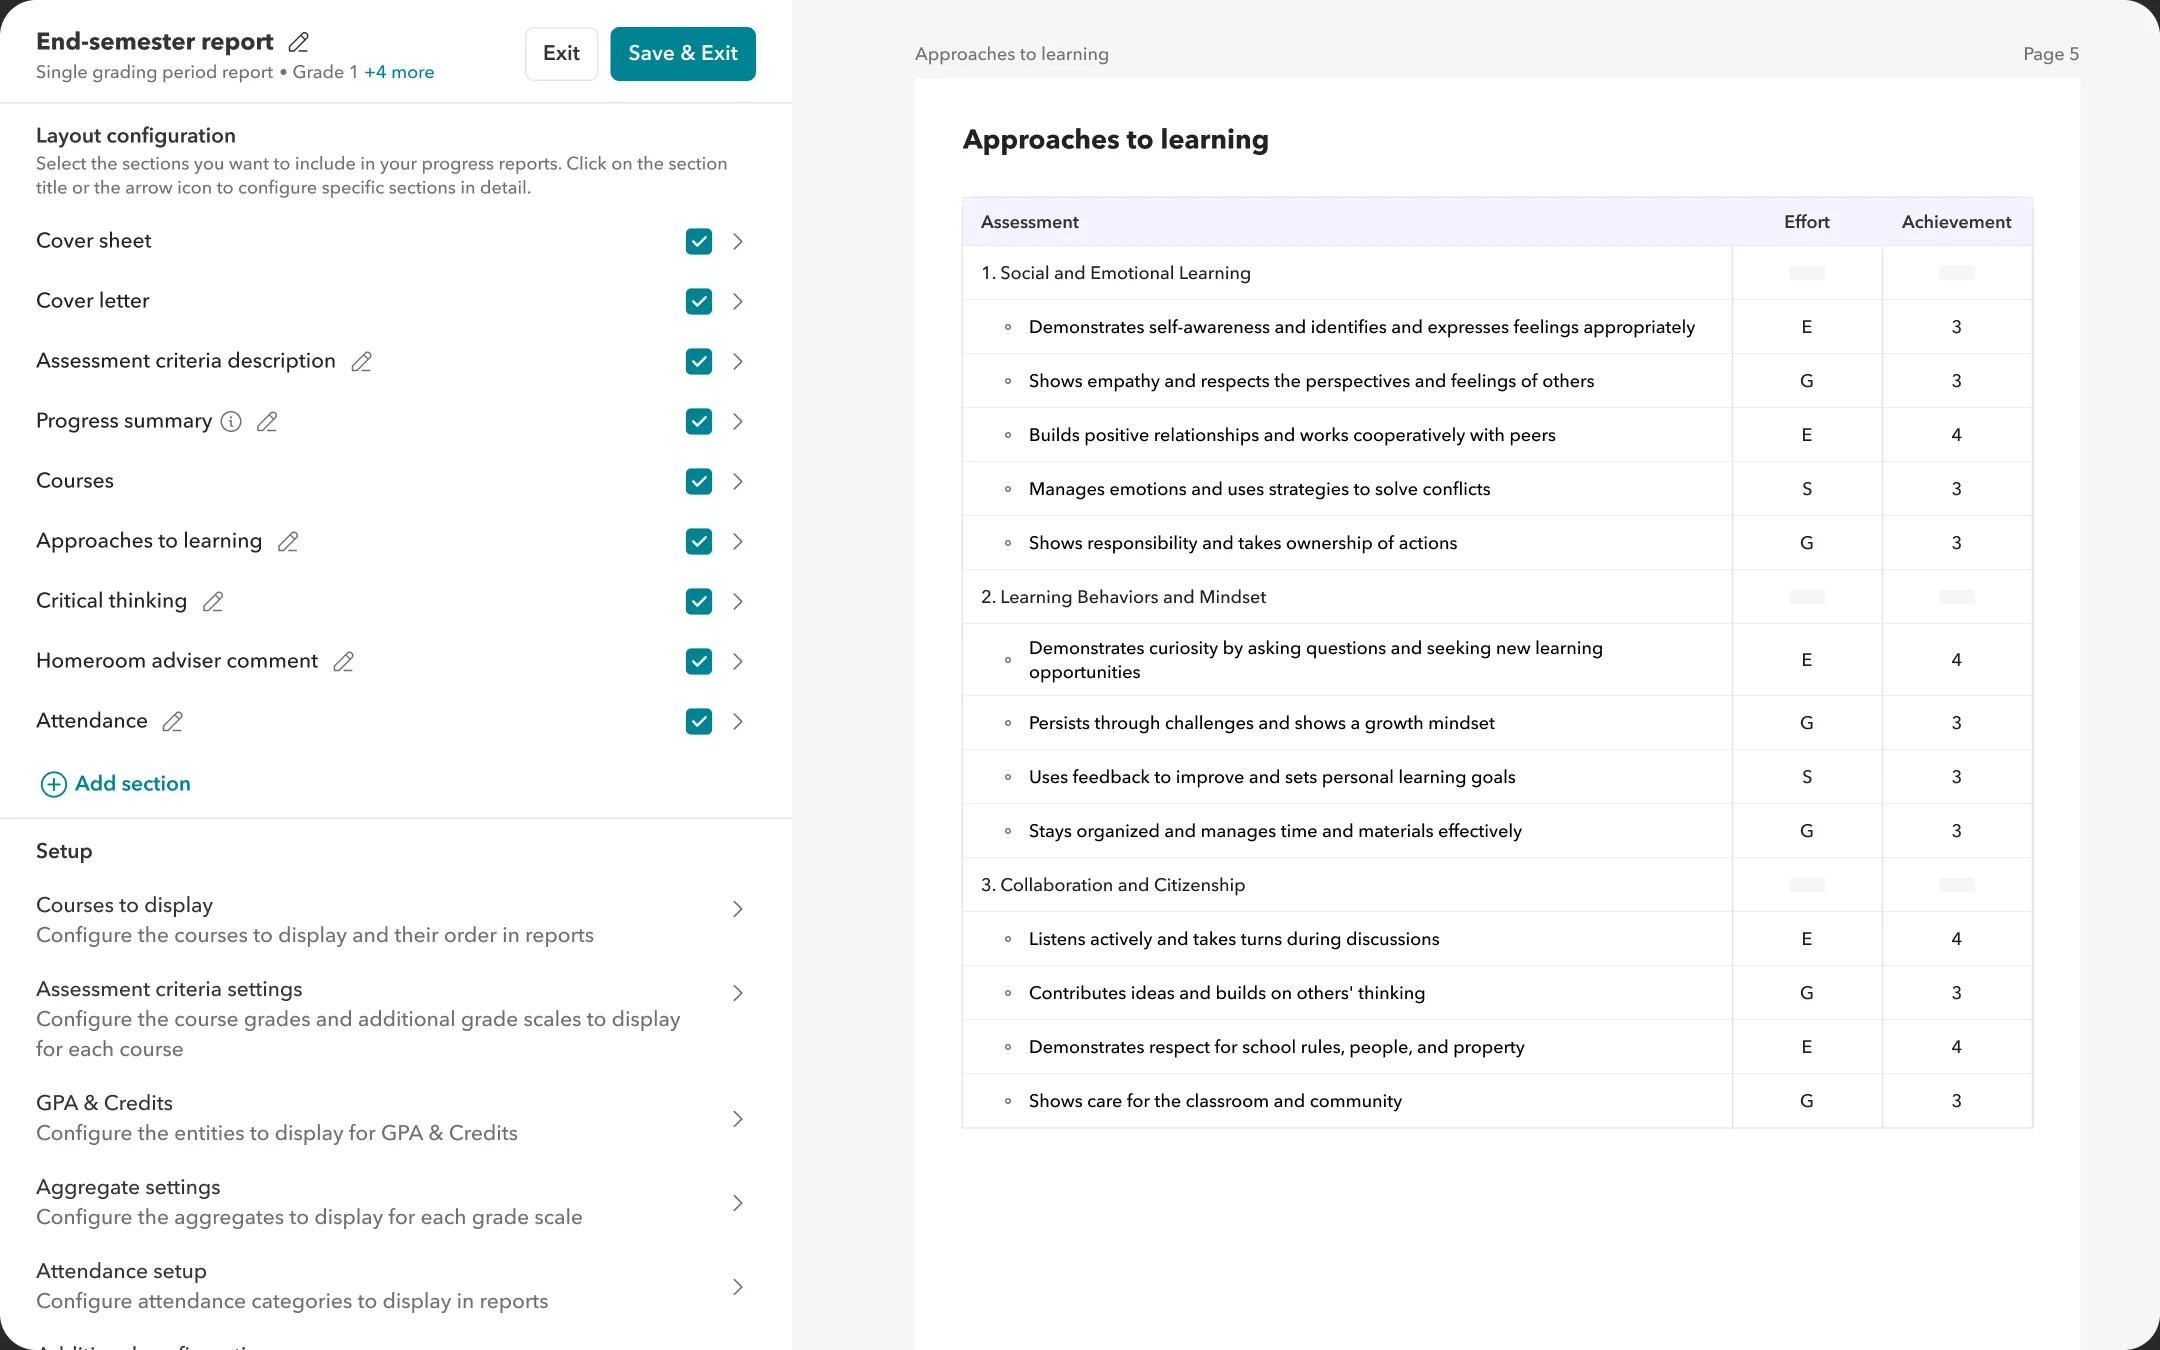Click 'Persists through challenges' row text
Screen dimensions: 2160x1350
[1261, 723]
